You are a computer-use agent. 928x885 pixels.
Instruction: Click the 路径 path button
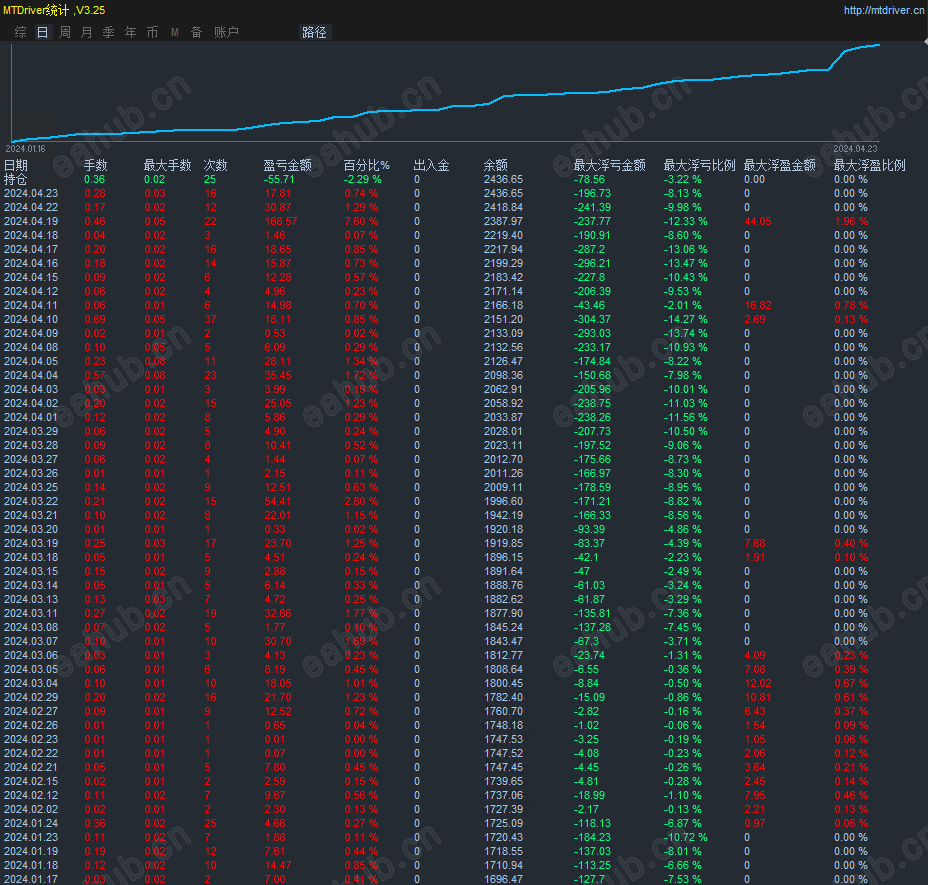tap(314, 32)
